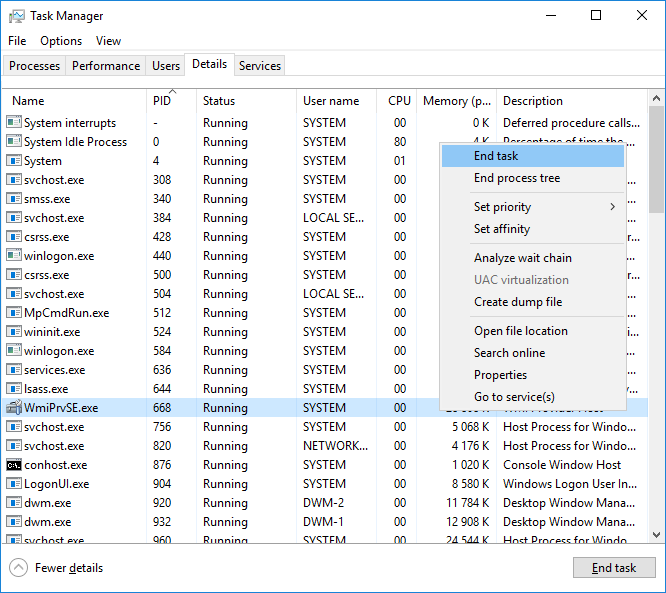
Task: Click the dwm.exe icon with PID 920
Action: (14, 503)
